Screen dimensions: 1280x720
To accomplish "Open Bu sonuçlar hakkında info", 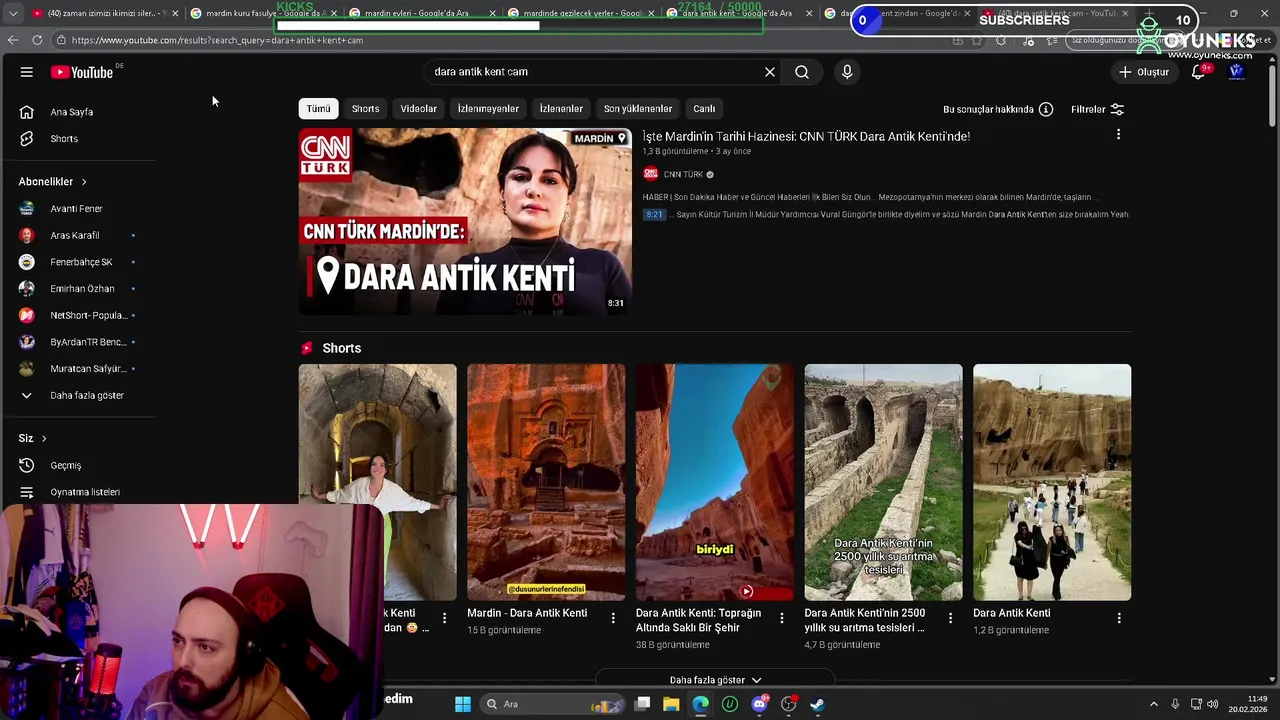I will 998,109.
